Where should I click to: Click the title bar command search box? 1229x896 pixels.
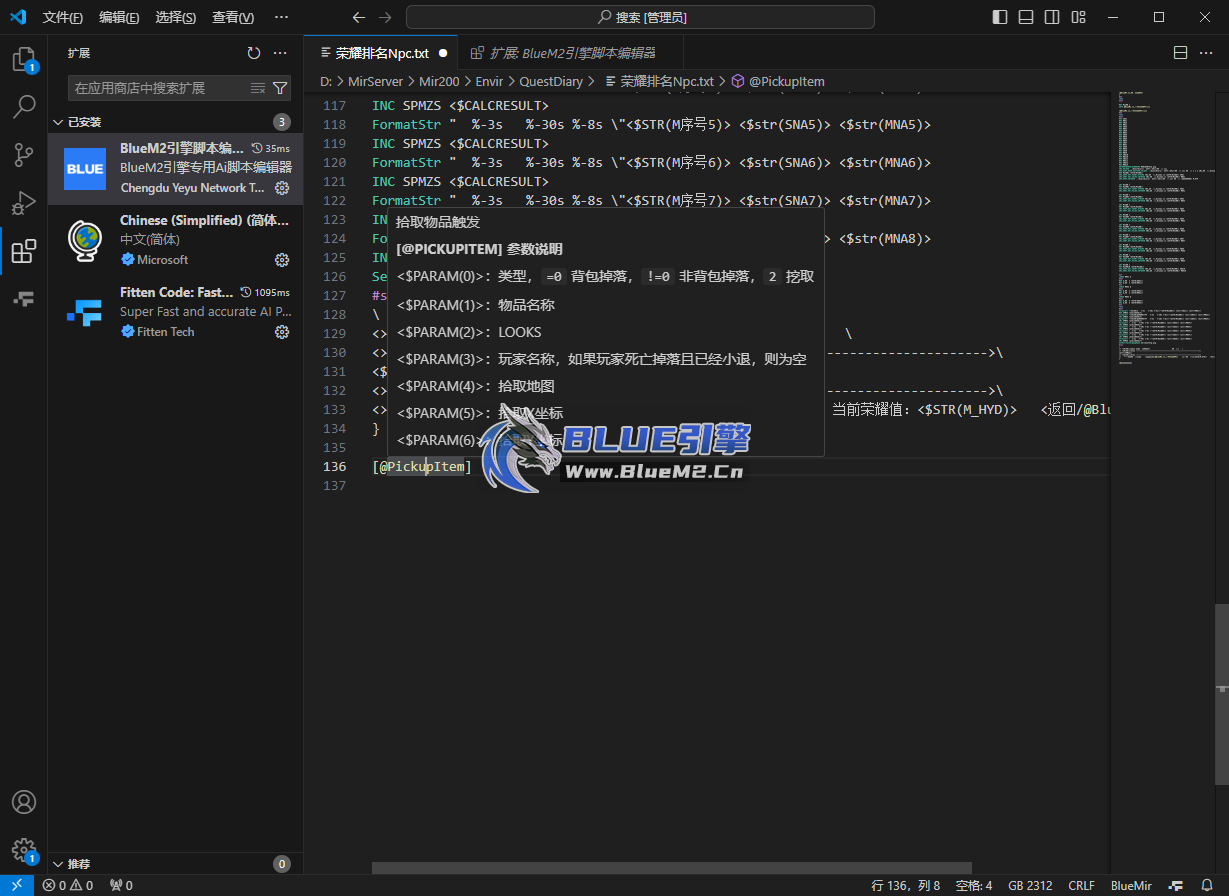coord(640,17)
